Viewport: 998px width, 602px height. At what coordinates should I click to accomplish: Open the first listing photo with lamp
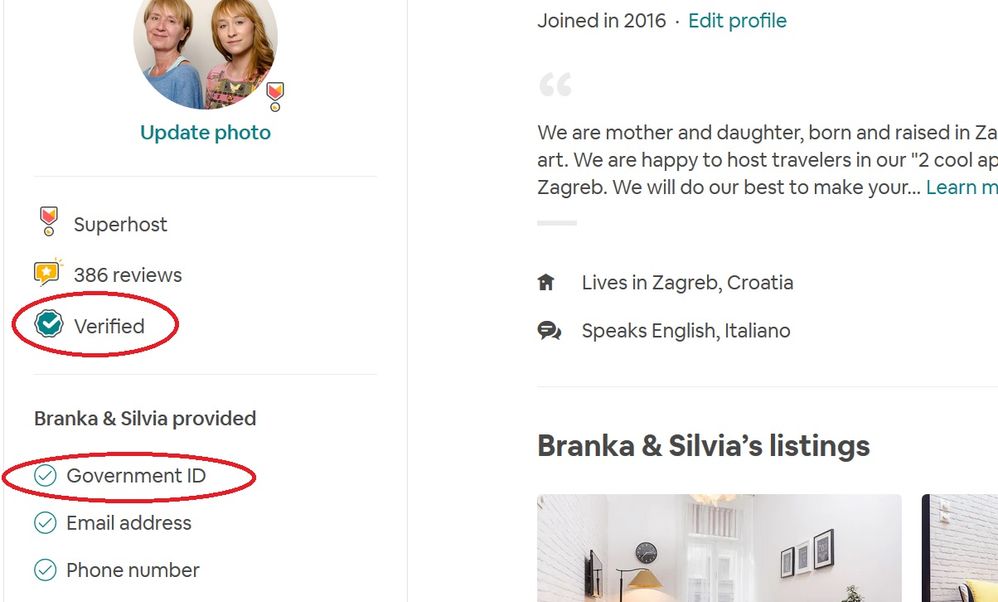(719, 548)
